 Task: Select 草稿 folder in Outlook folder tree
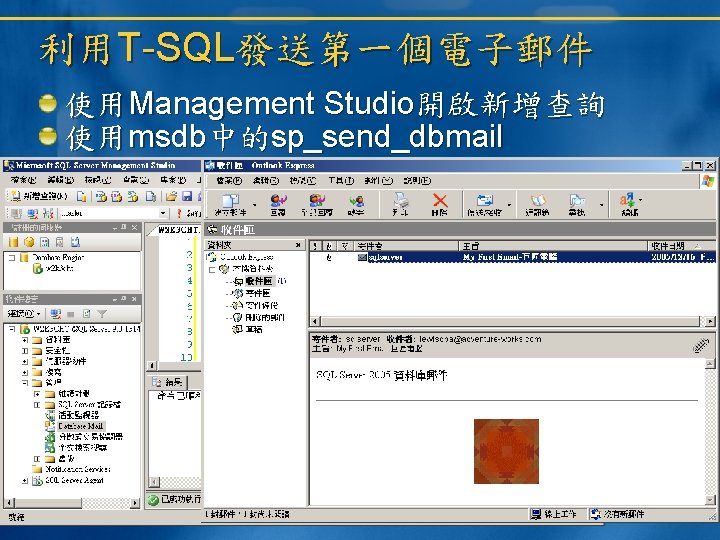253,329
